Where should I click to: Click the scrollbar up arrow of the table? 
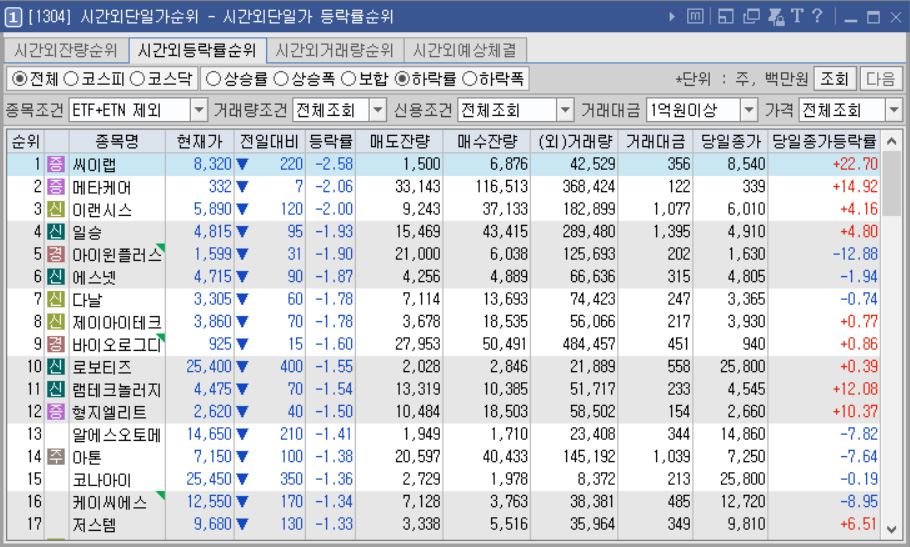[x=892, y=141]
